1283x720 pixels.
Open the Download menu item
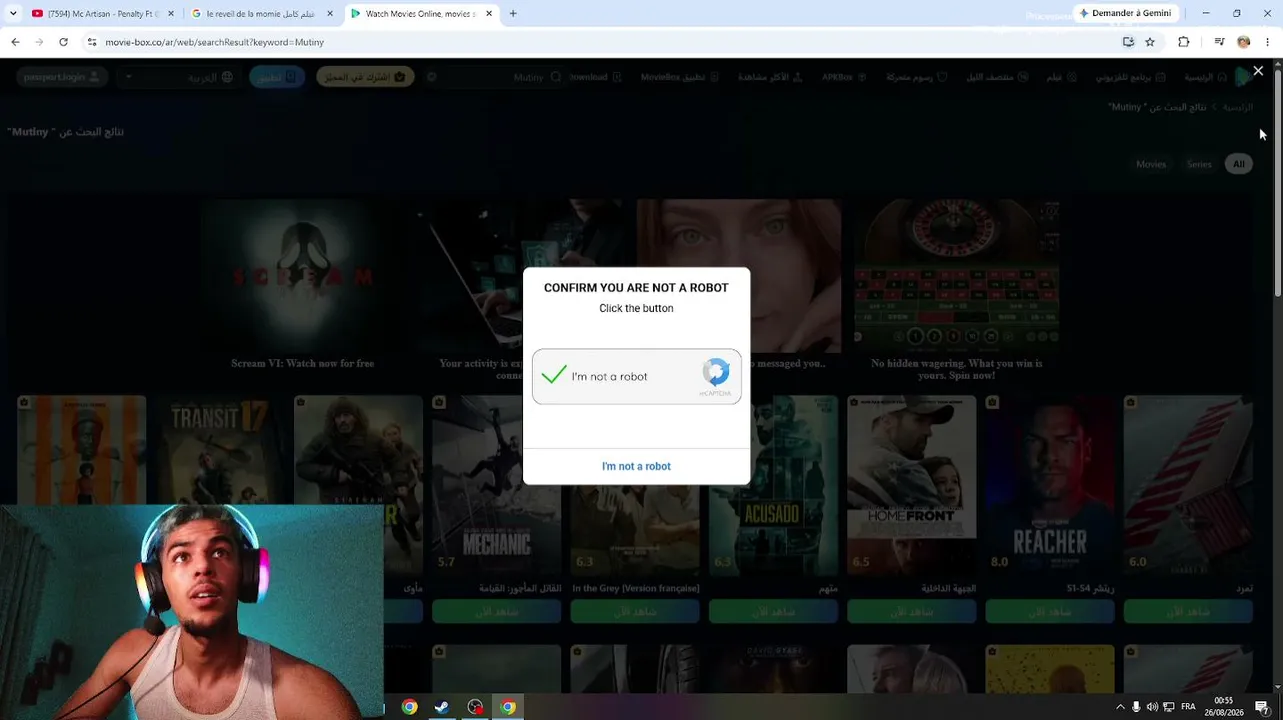(595, 77)
